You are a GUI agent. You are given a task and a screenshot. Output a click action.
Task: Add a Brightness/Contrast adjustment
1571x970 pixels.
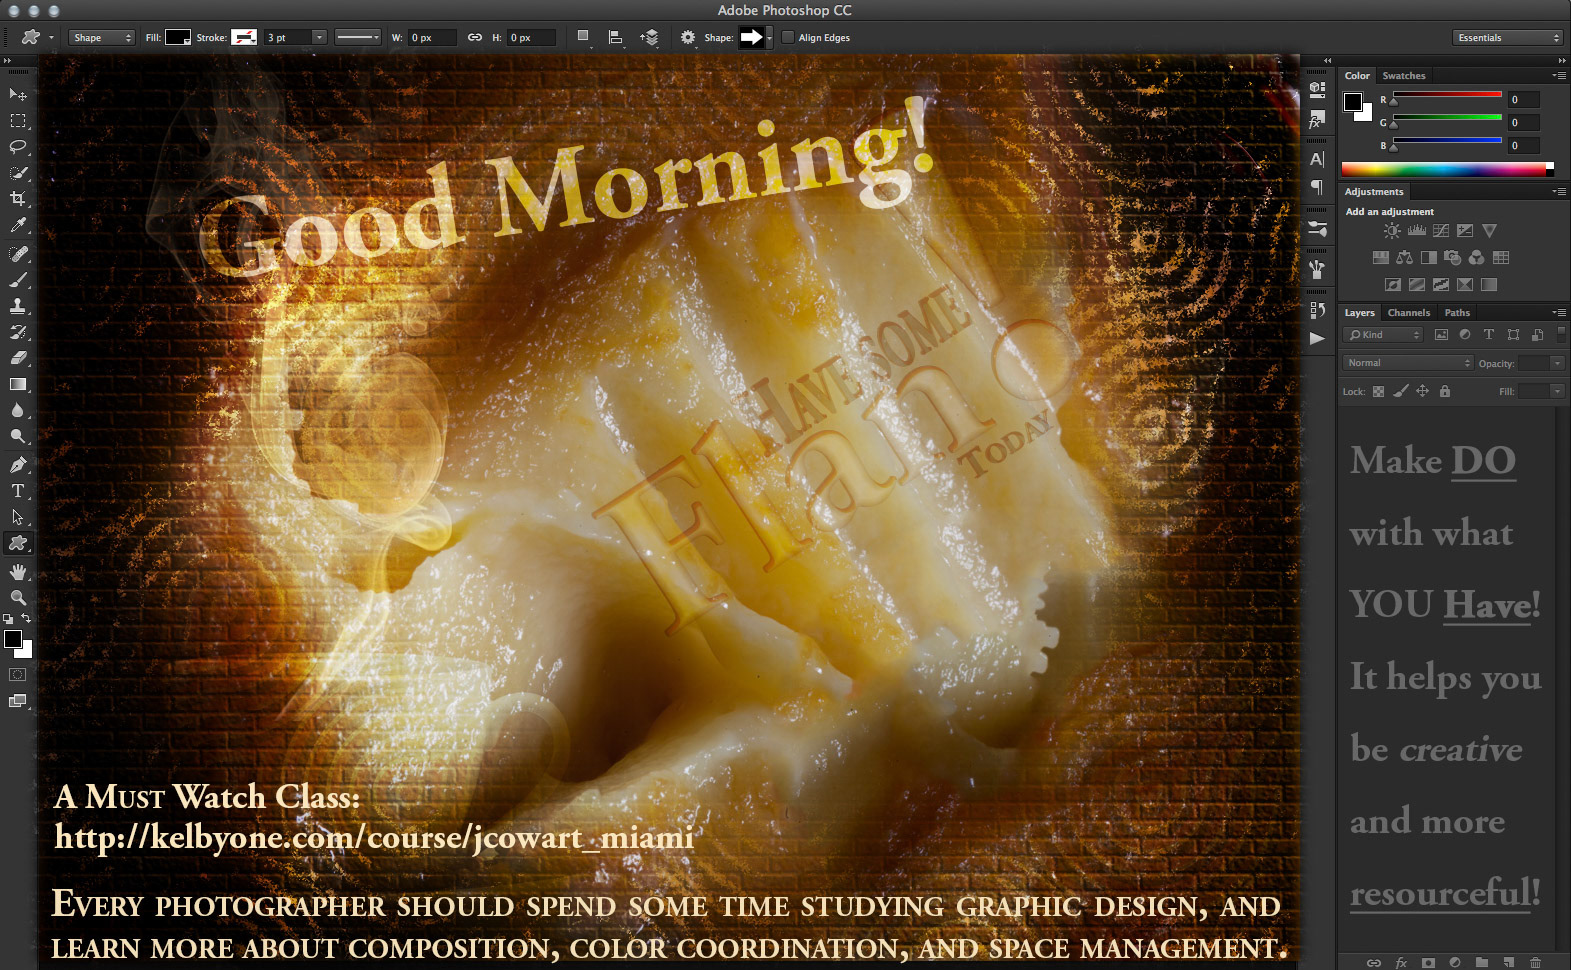(1392, 231)
